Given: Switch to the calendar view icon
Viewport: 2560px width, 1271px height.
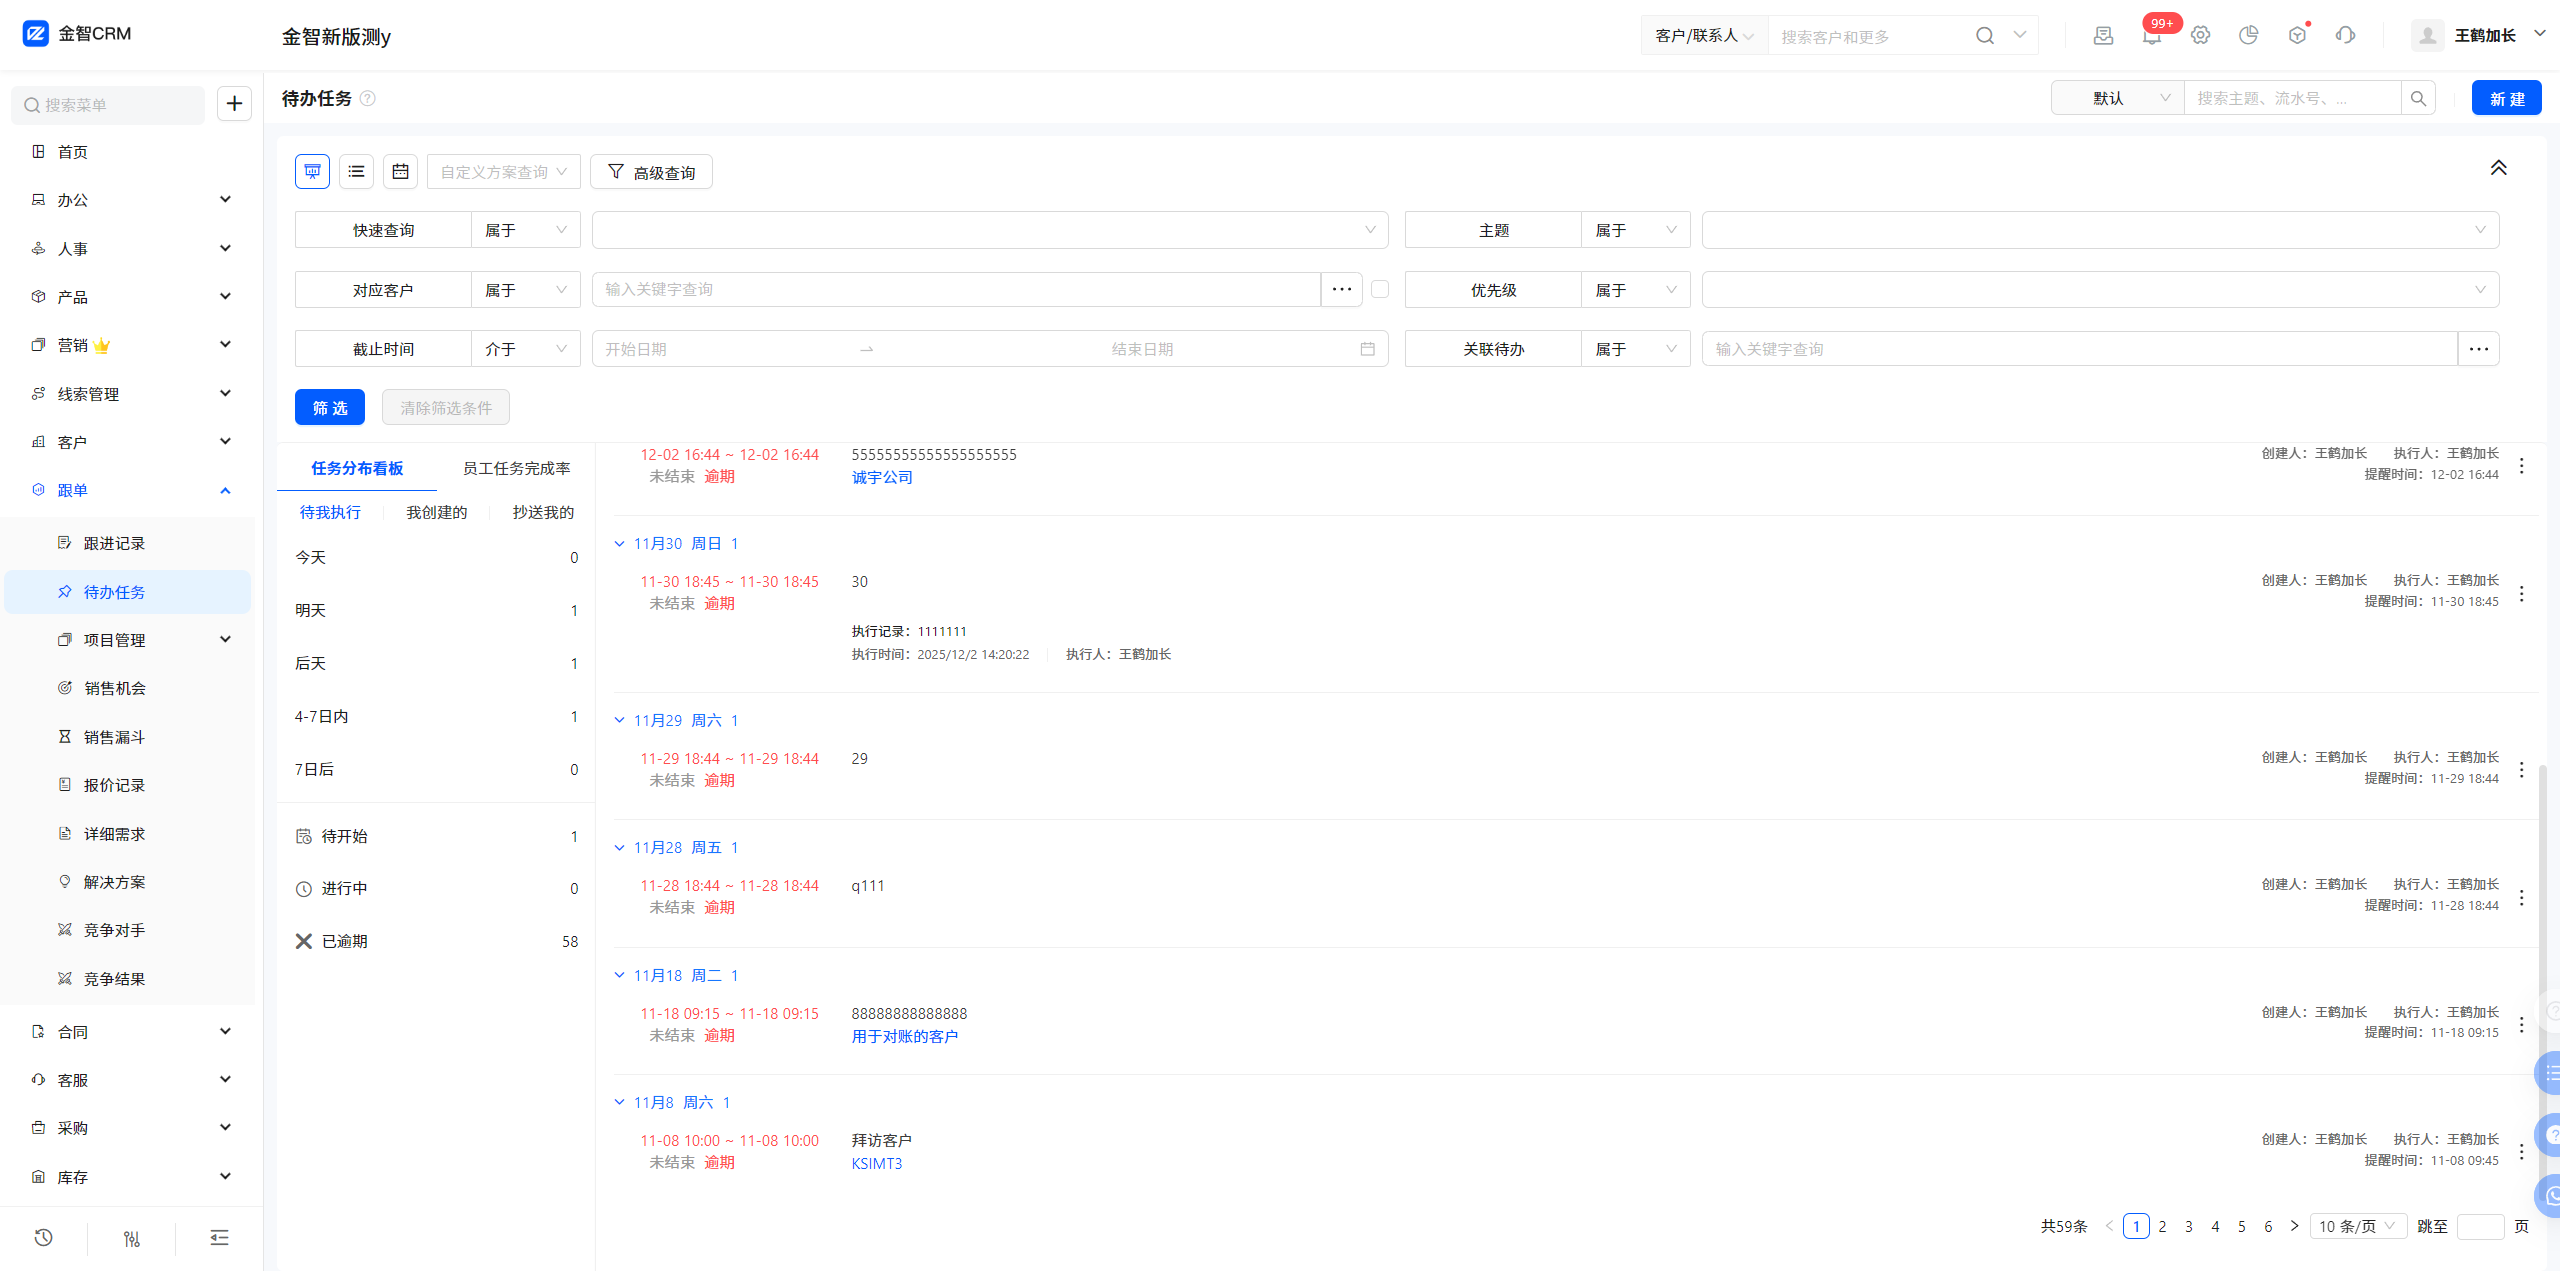Looking at the screenshot, I should (x=400, y=172).
